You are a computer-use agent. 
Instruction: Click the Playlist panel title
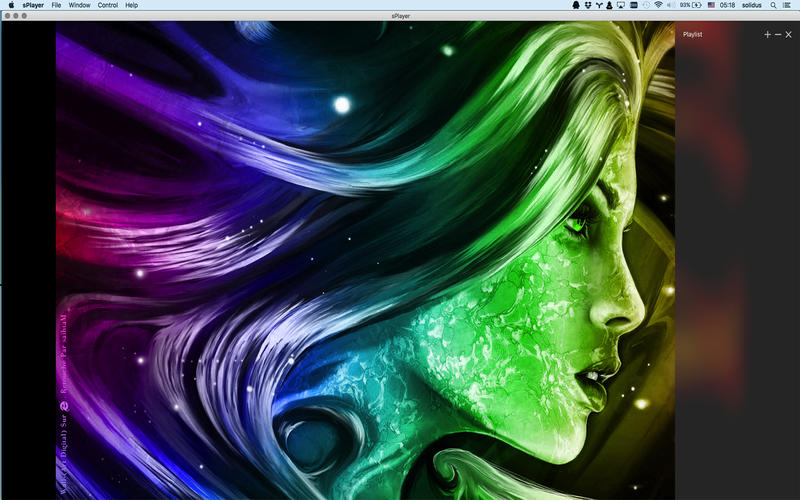pyautogui.click(x=692, y=35)
